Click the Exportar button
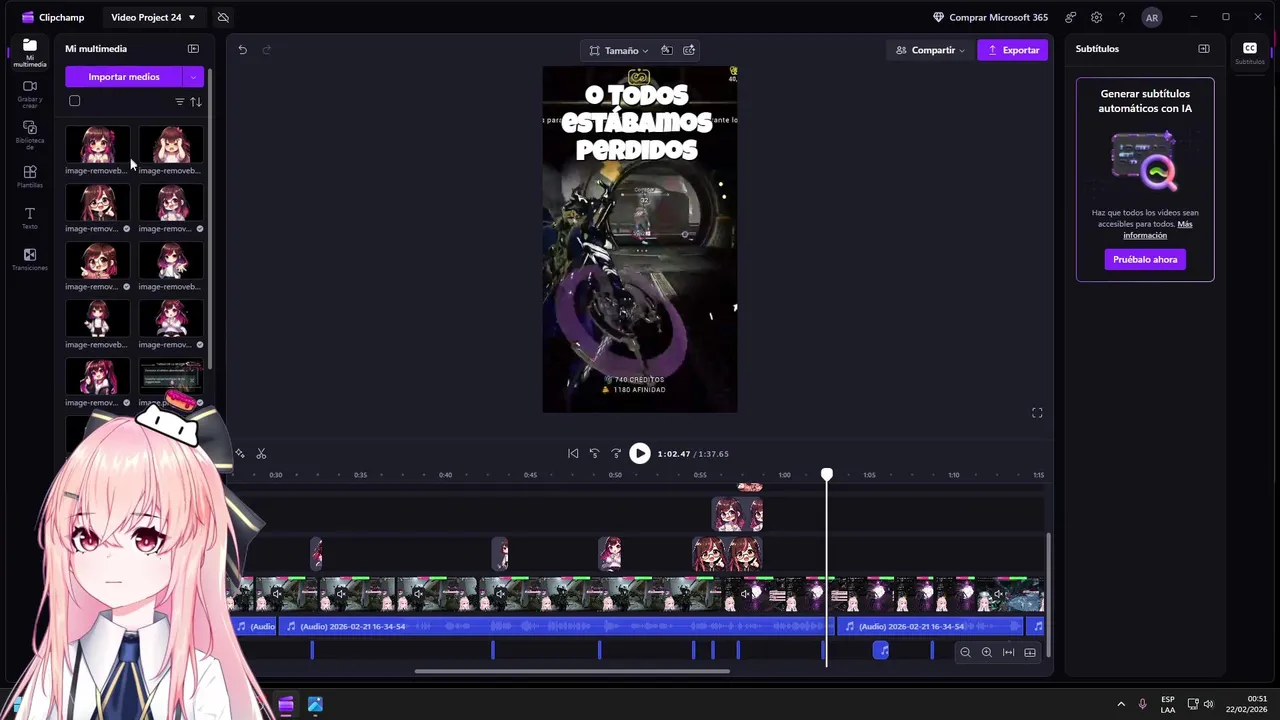Viewport: 1280px width, 720px height. coord(1013,50)
